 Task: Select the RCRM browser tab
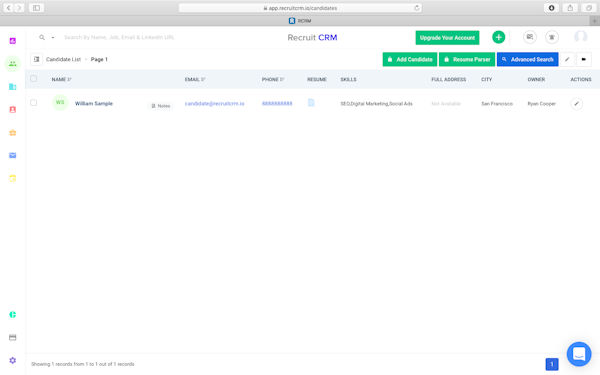coord(300,21)
